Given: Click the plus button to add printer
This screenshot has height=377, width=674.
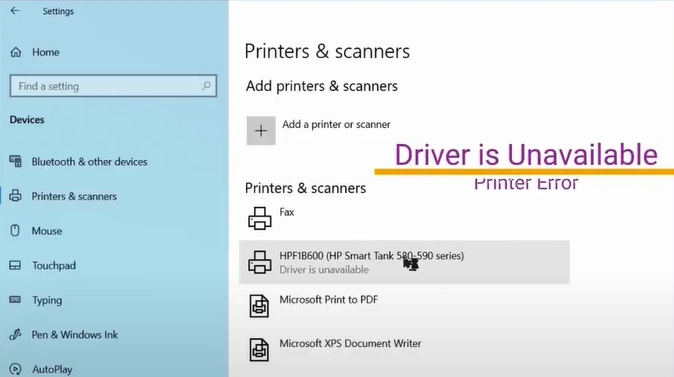Looking at the screenshot, I should click(261, 131).
